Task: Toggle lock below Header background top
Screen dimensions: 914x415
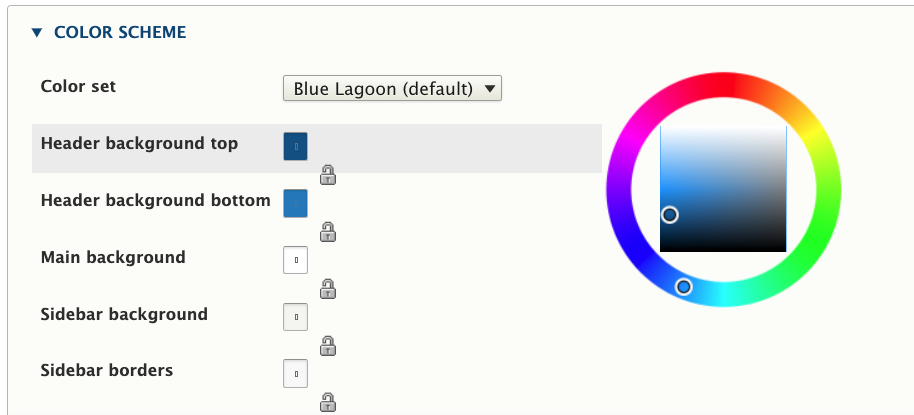Action: [x=328, y=175]
